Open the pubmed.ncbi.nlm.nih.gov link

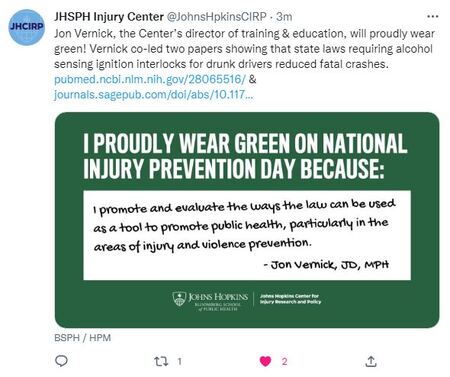(x=150, y=79)
